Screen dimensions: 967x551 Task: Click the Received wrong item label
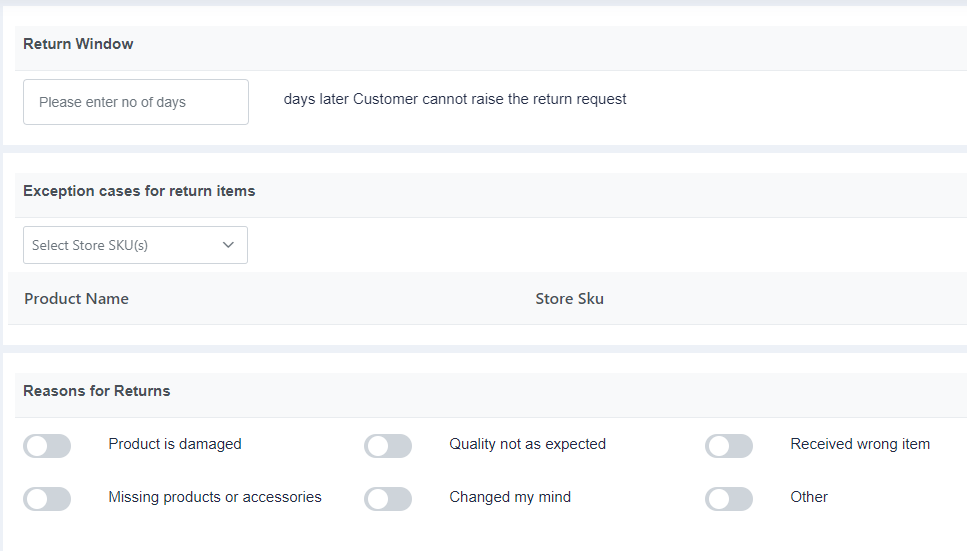click(x=860, y=444)
